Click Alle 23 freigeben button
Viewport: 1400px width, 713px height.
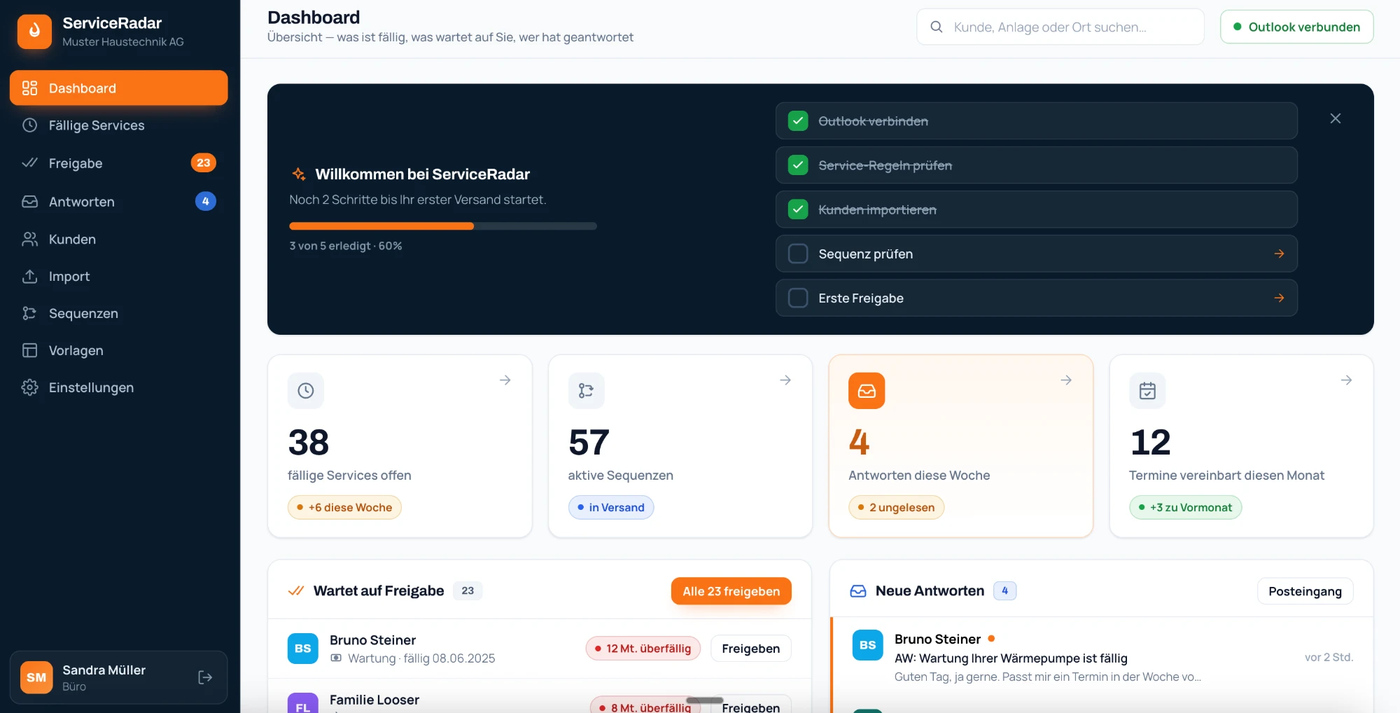pyautogui.click(x=731, y=591)
